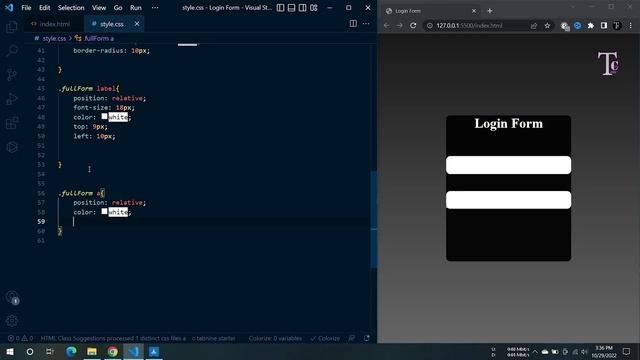Click Colorize: 0 variables status item
Viewport: 640px width, 360px height.
point(275,338)
